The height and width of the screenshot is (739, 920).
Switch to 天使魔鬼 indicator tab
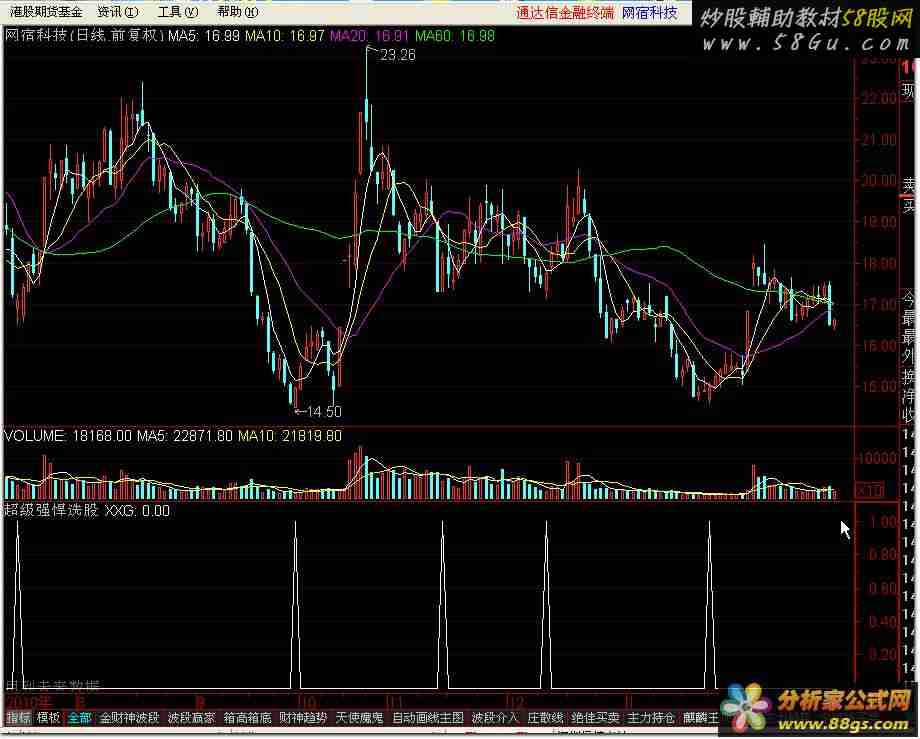[x=359, y=717]
